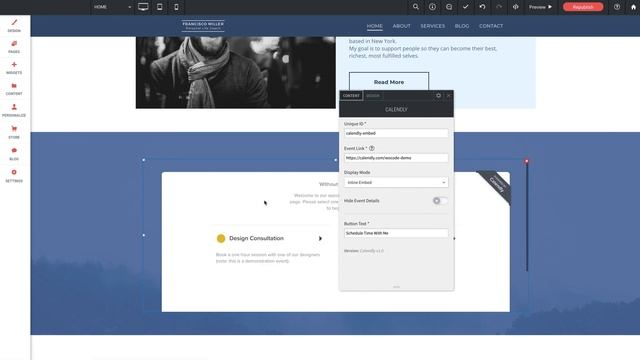
Task: Click the info icon in top toolbar
Action: (432, 7)
